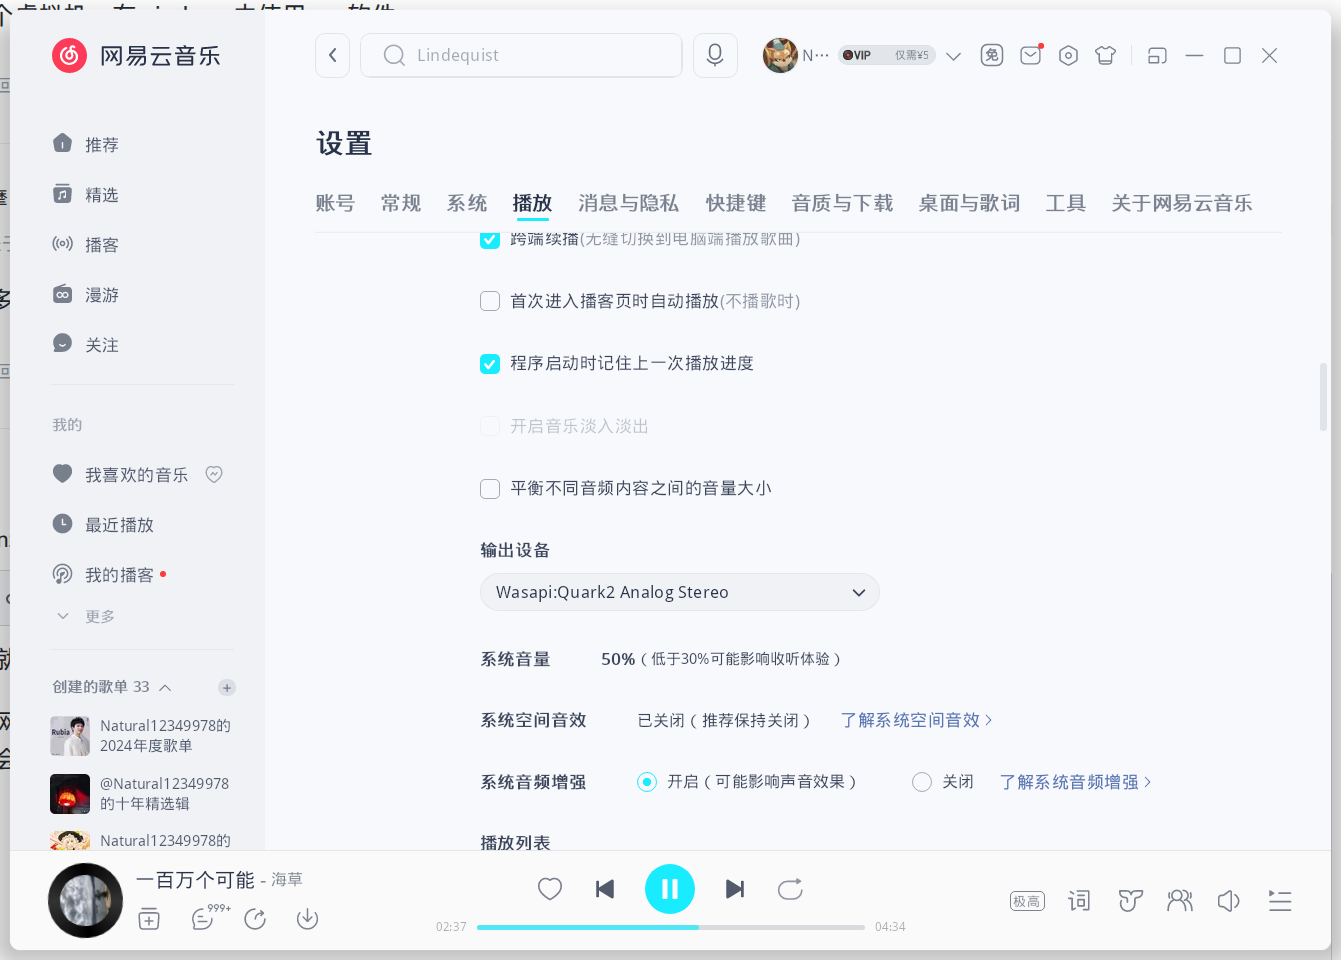Share the current song
Screen dimensions: 1341x960
[x=255, y=919]
